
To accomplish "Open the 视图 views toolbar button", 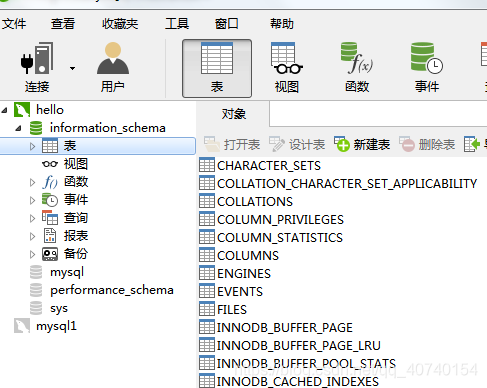I will (287, 68).
